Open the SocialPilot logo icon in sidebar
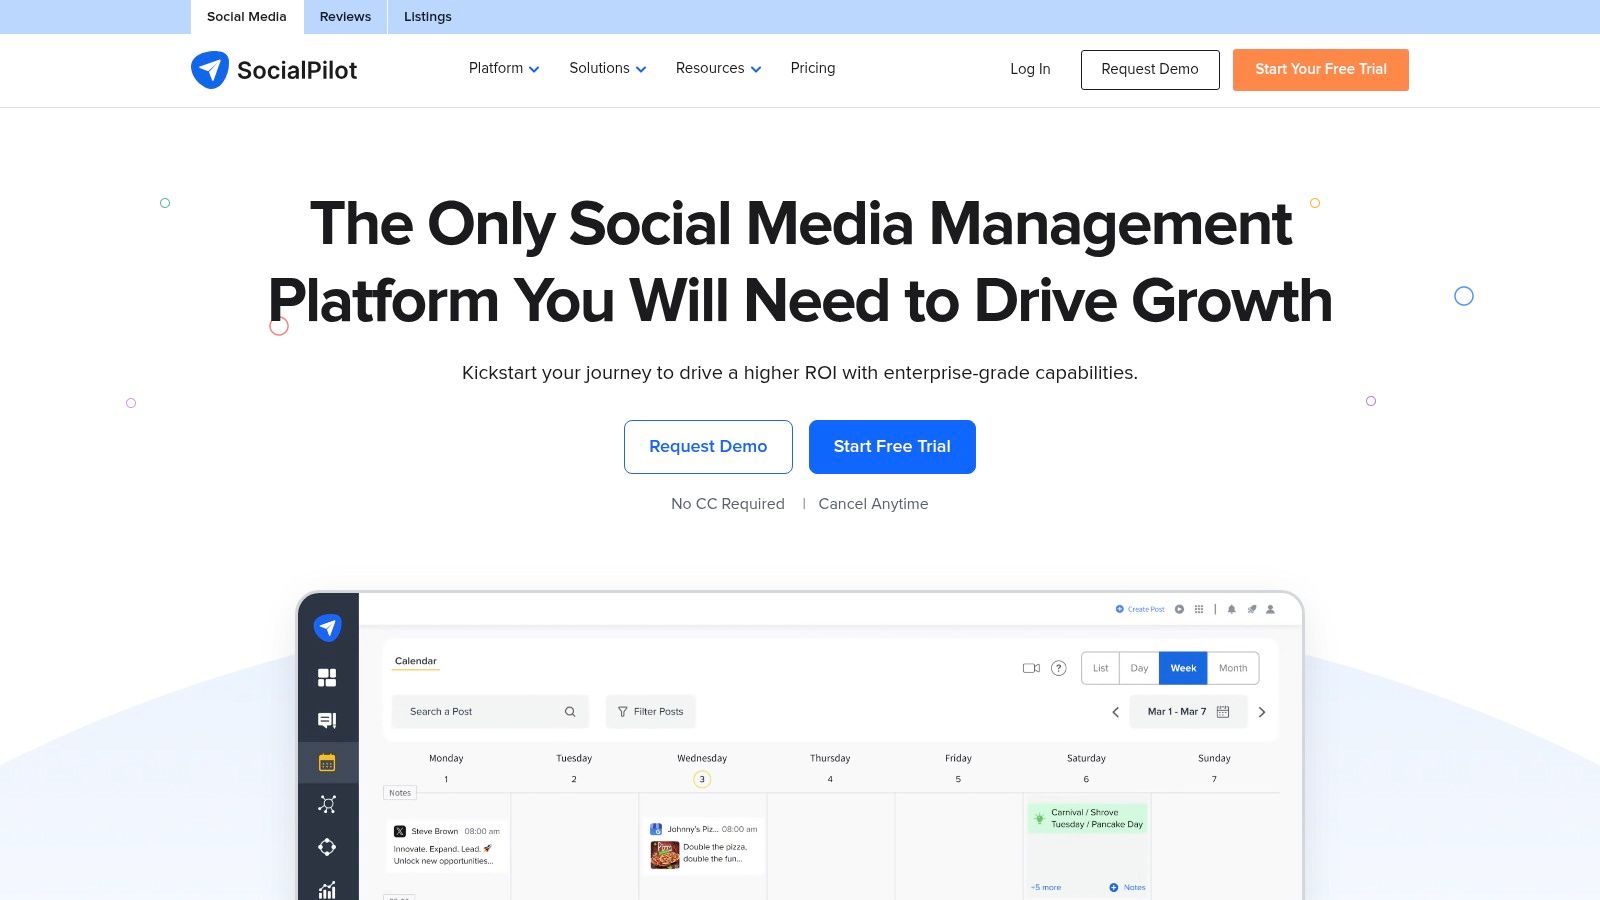Image resolution: width=1600 pixels, height=900 pixels. [327, 628]
